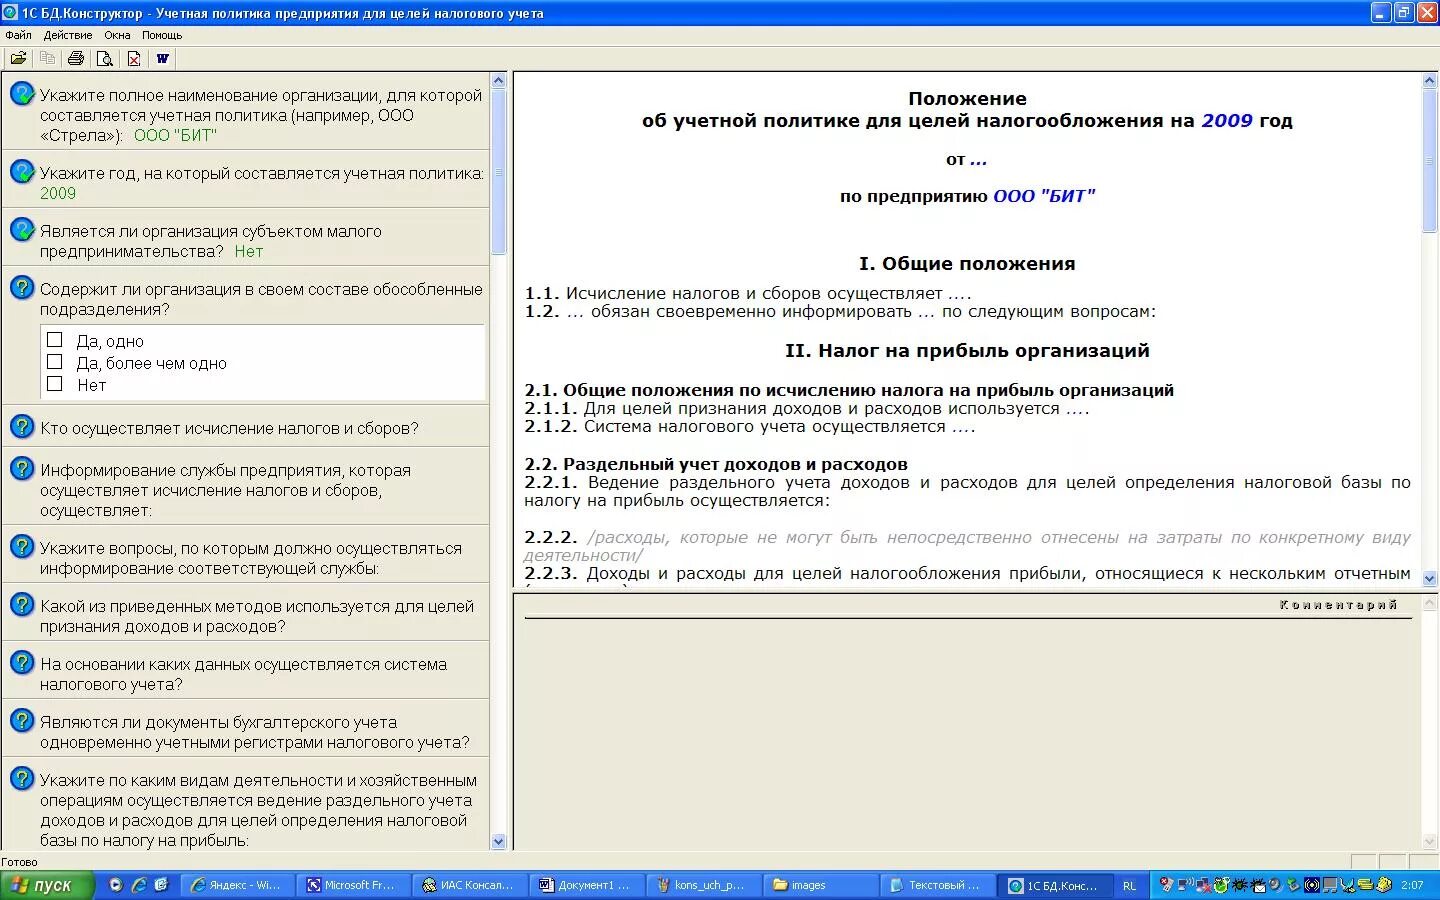Click the taskbar clock showing 2:07

pyautogui.click(x=1412, y=885)
